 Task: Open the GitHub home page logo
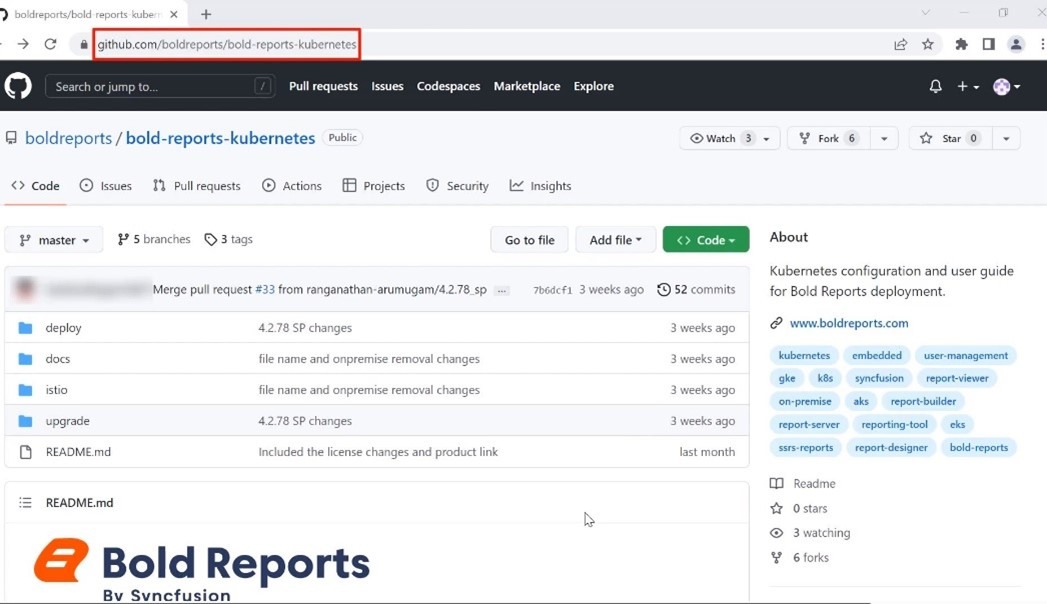(19, 86)
